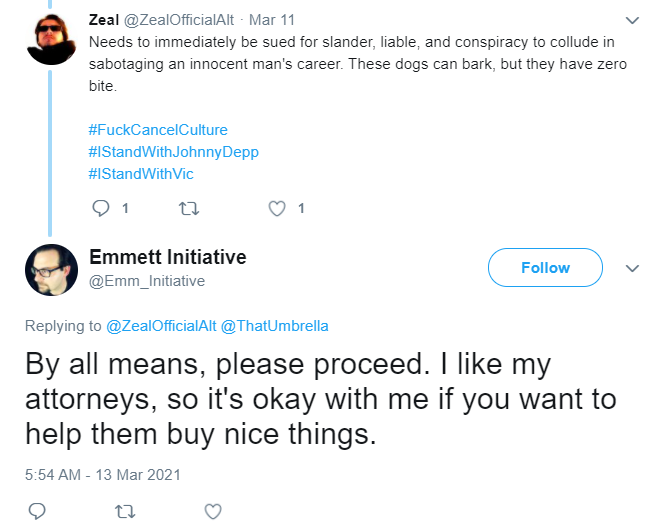
Task: Like Zeal's tweet with the heart icon
Action: 277,208
